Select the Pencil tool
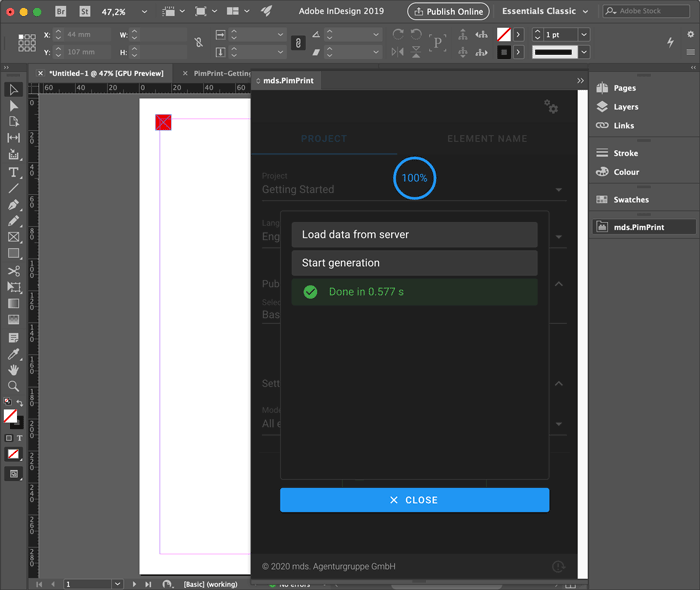 pyautogui.click(x=13, y=221)
